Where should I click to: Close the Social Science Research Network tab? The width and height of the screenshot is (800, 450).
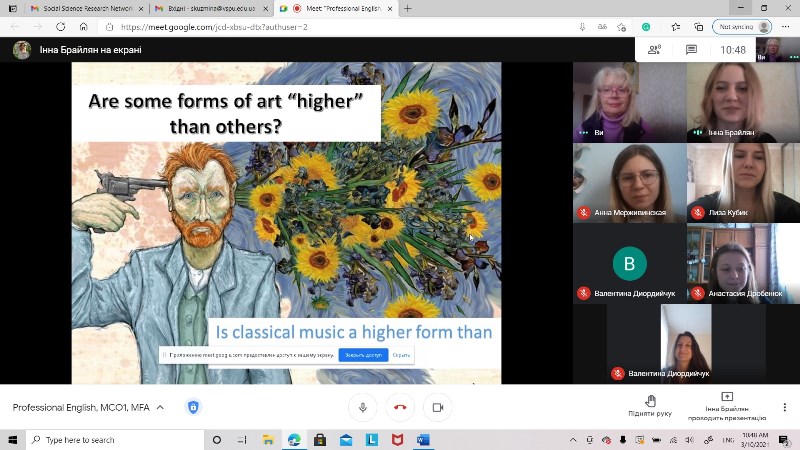[x=141, y=9]
